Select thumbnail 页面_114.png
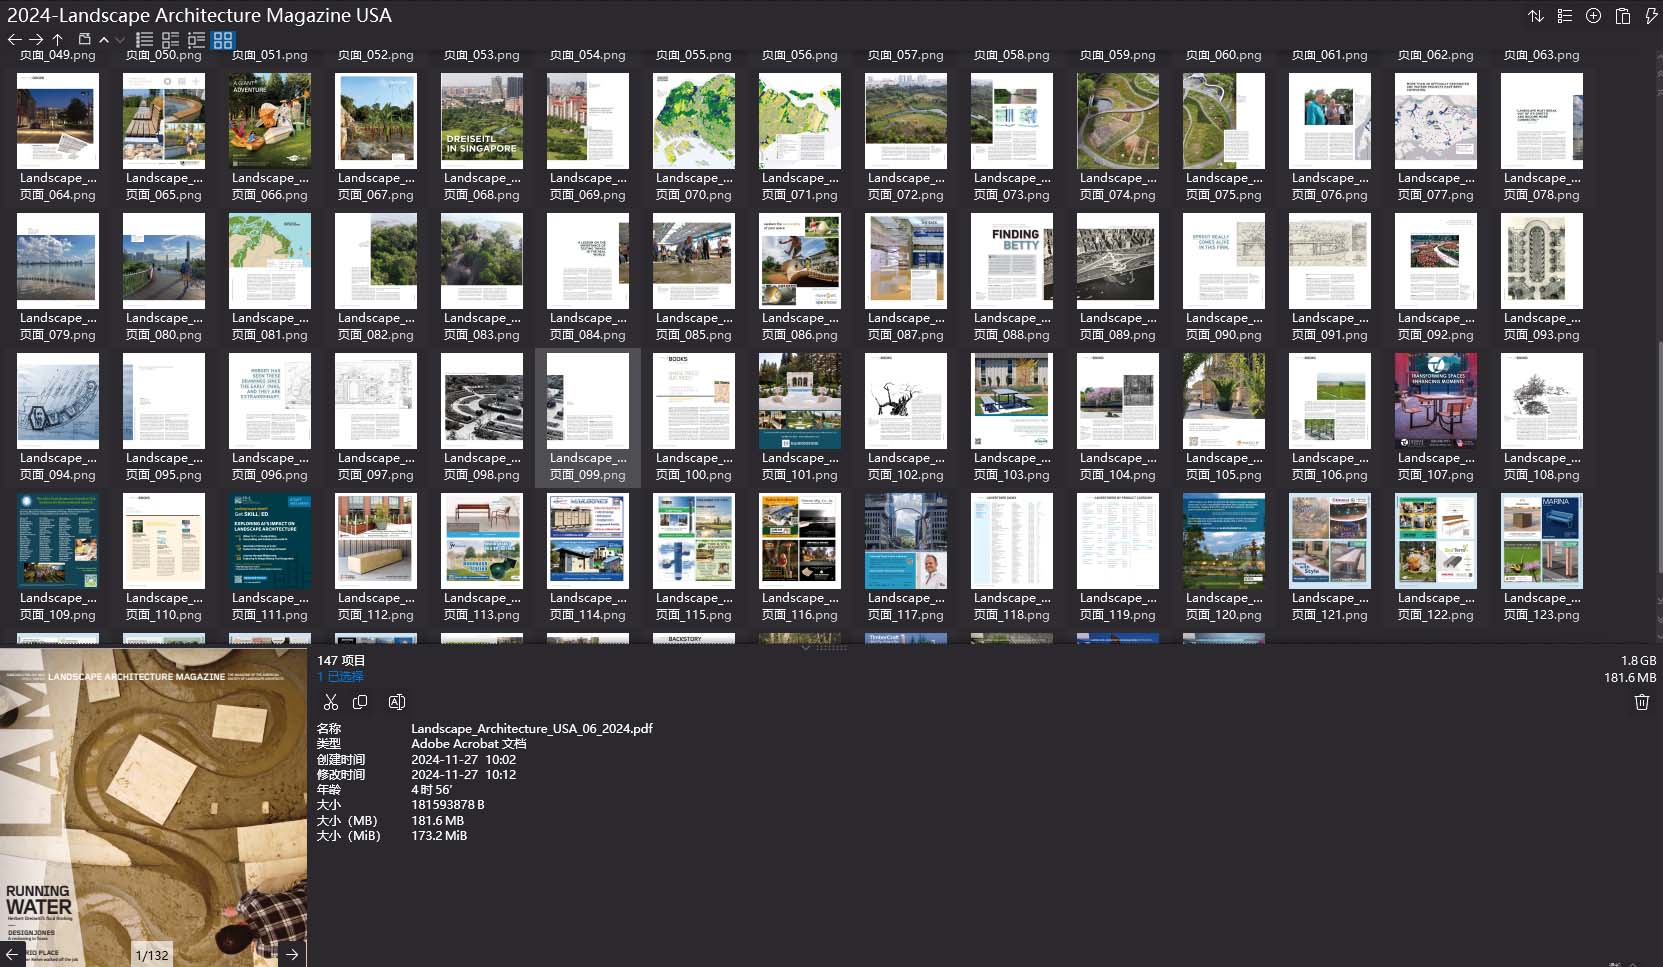The image size is (1663, 967). (588, 542)
